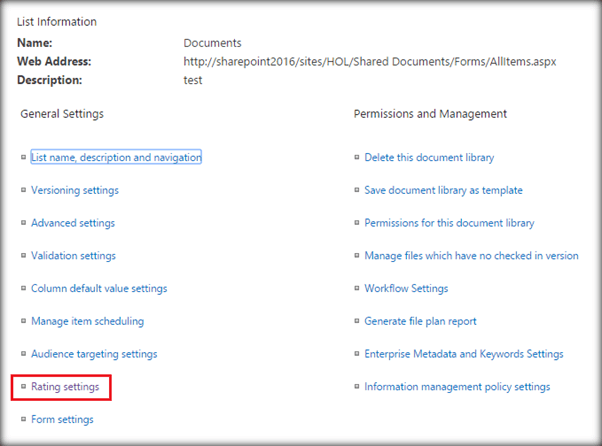The height and width of the screenshot is (446, 602).
Task: Click bullet icon beside Workflow Settings
Action: coord(356,289)
